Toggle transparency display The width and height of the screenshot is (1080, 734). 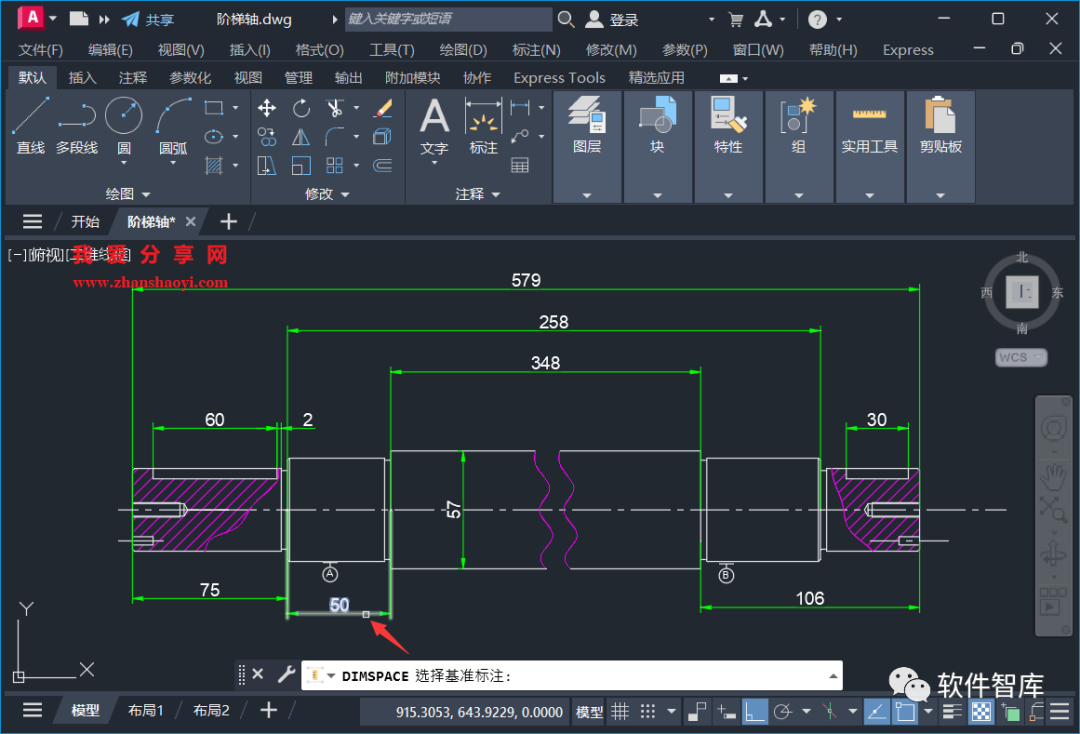(x=981, y=711)
